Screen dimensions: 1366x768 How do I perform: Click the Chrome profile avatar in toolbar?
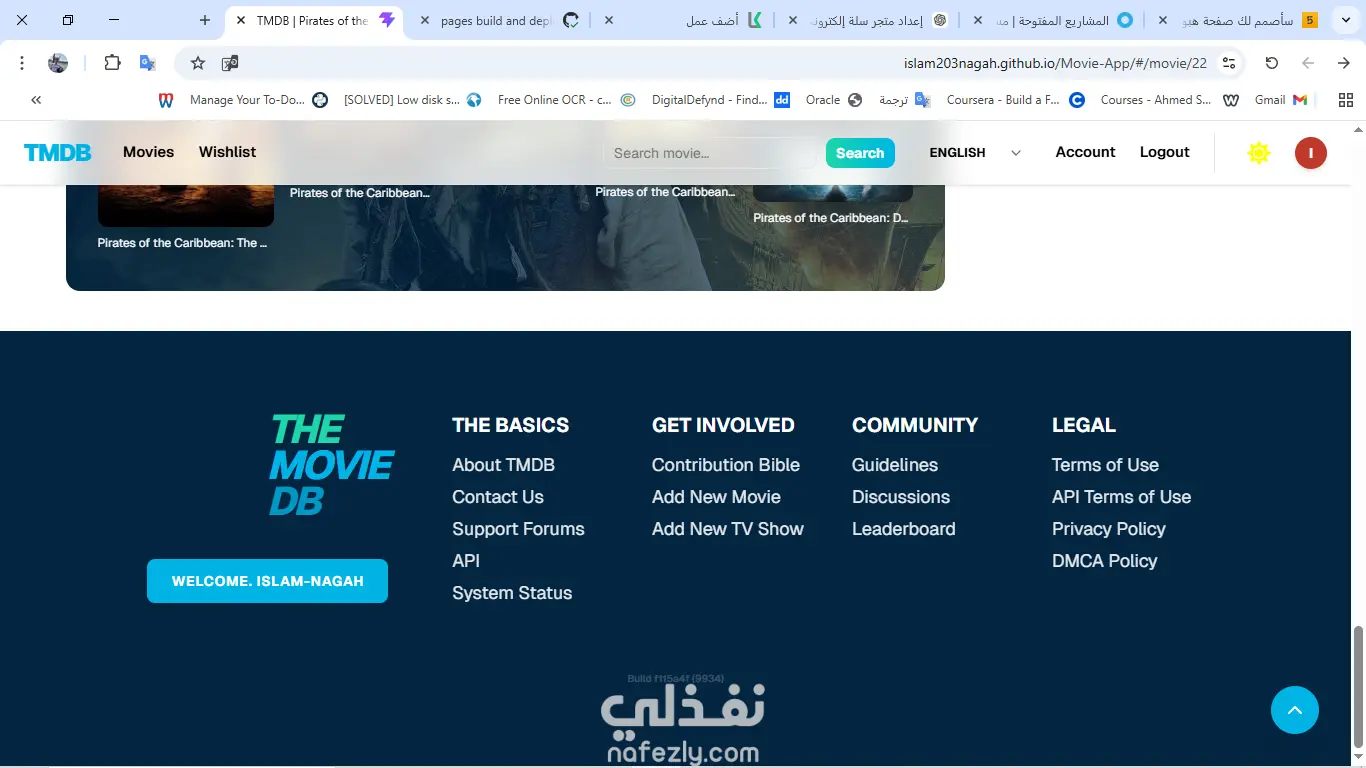[x=58, y=63]
